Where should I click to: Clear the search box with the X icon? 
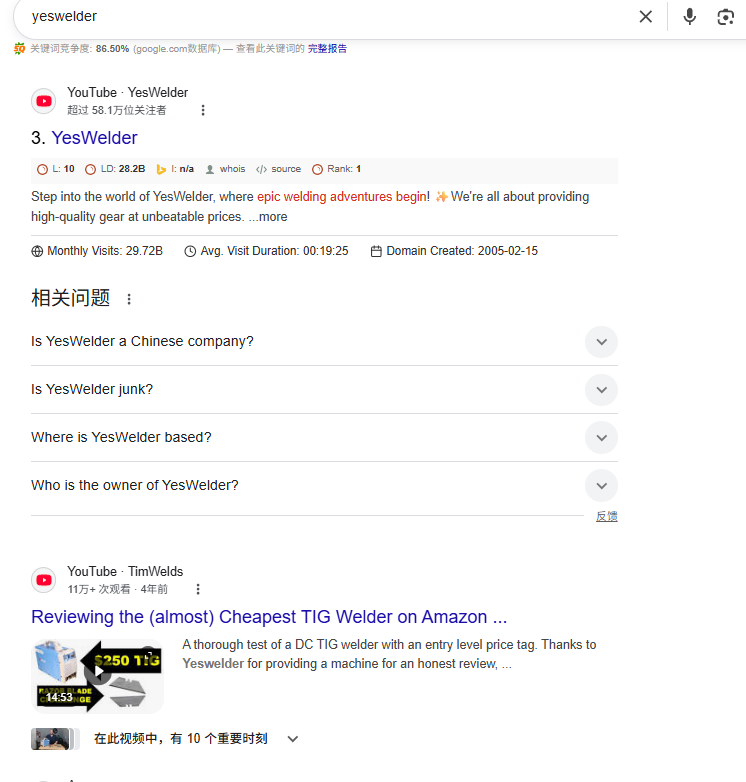(x=645, y=16)
